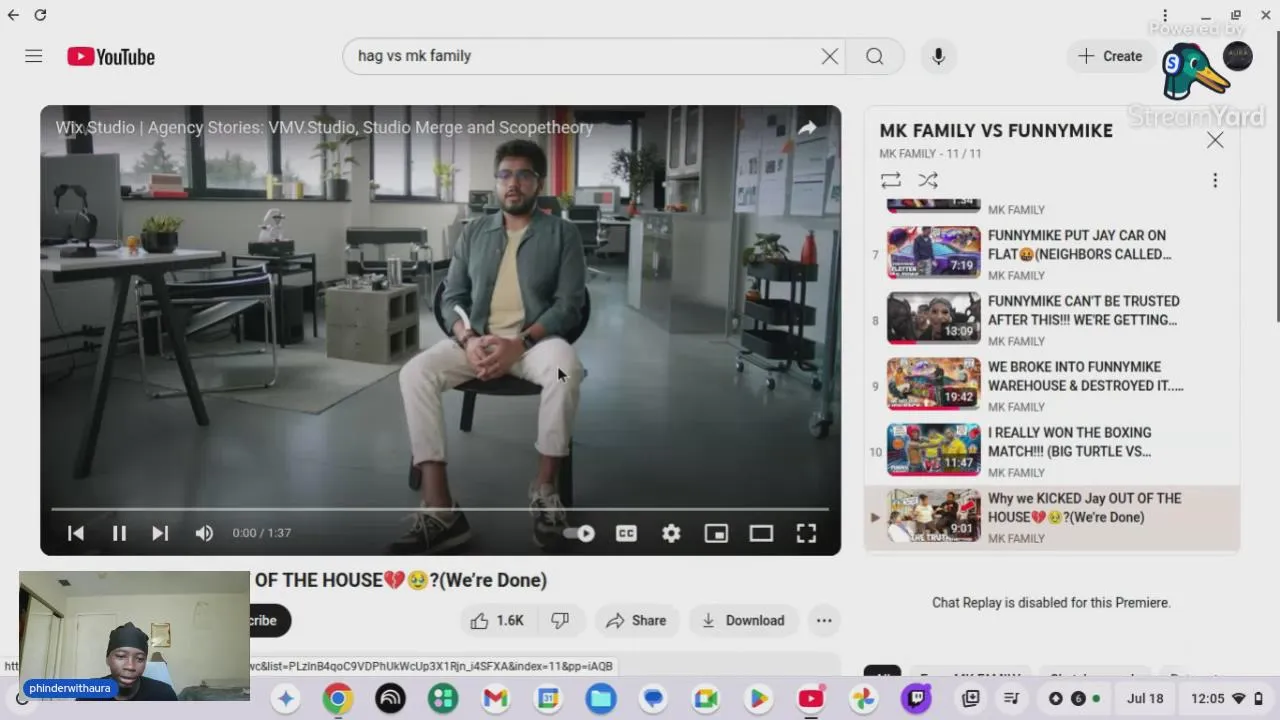Pause the playing video
1280x720 pixels.
pos(119,533)
